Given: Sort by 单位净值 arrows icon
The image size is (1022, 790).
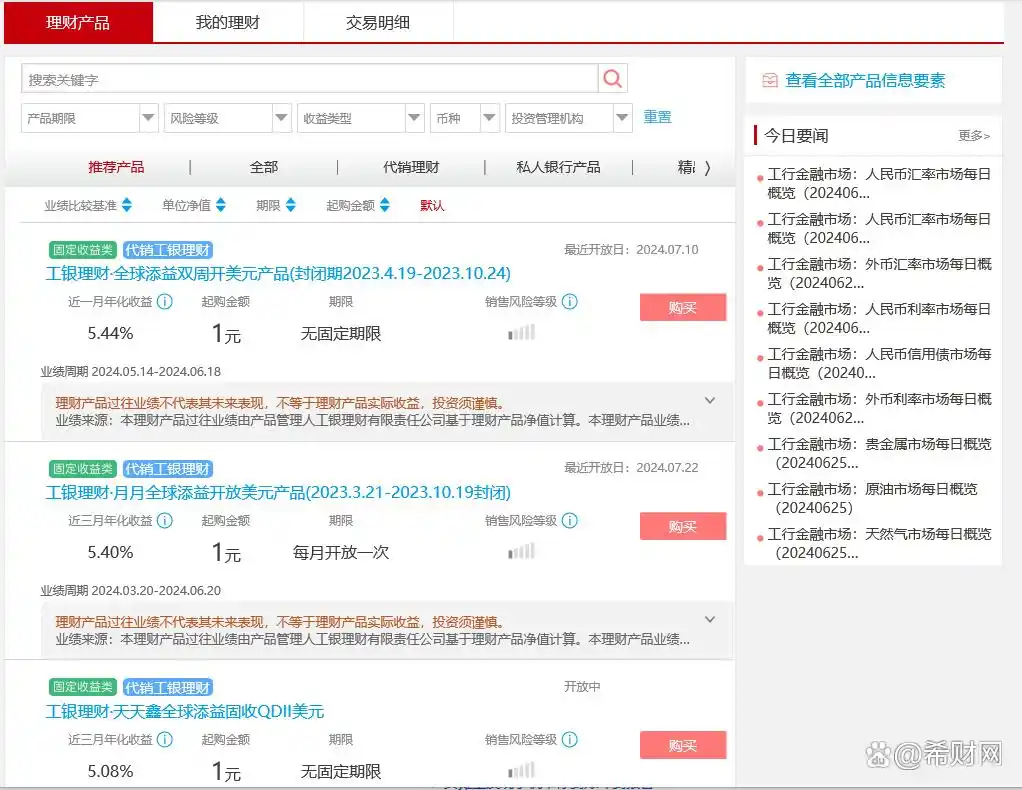Looking at the screenshot, I should point(220,205).
